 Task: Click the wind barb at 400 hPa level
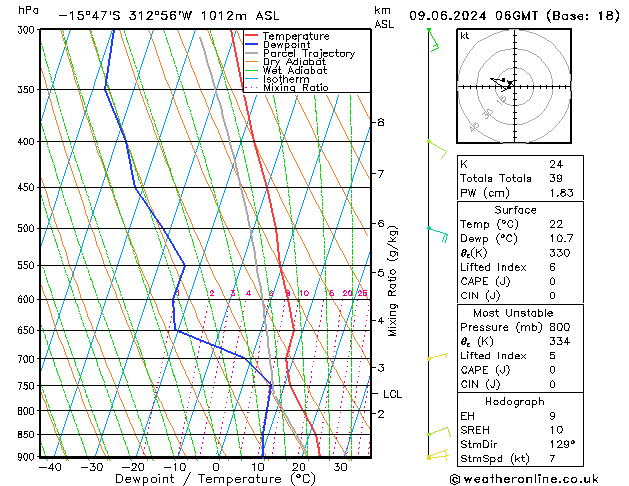(x=436, y=146)
